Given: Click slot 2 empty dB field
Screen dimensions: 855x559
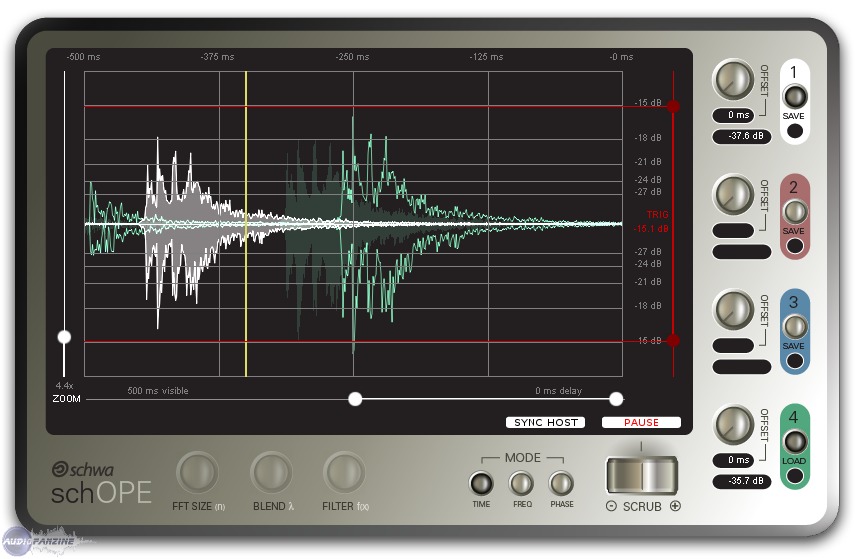Looking at the screenshot, I should tap(742, 252).
